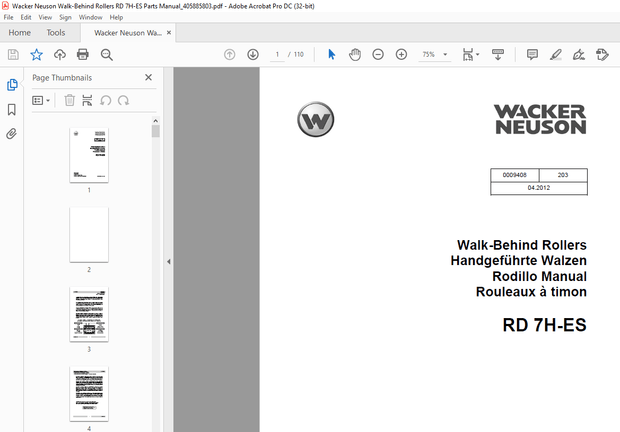Open thumbnail options dropdown
This screenshot has width=620, height=432.
[41, 100]
